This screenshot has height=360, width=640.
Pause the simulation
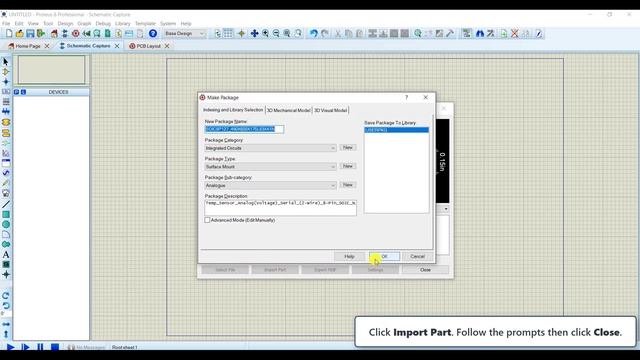click(40, 347)
